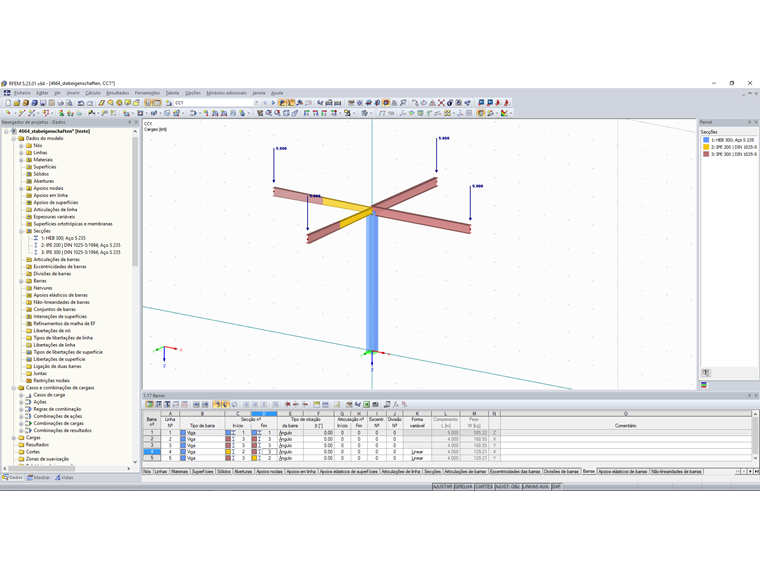Create a new model with New icon
Viewport: 760px width, 570px height.
tap(8, 103)
